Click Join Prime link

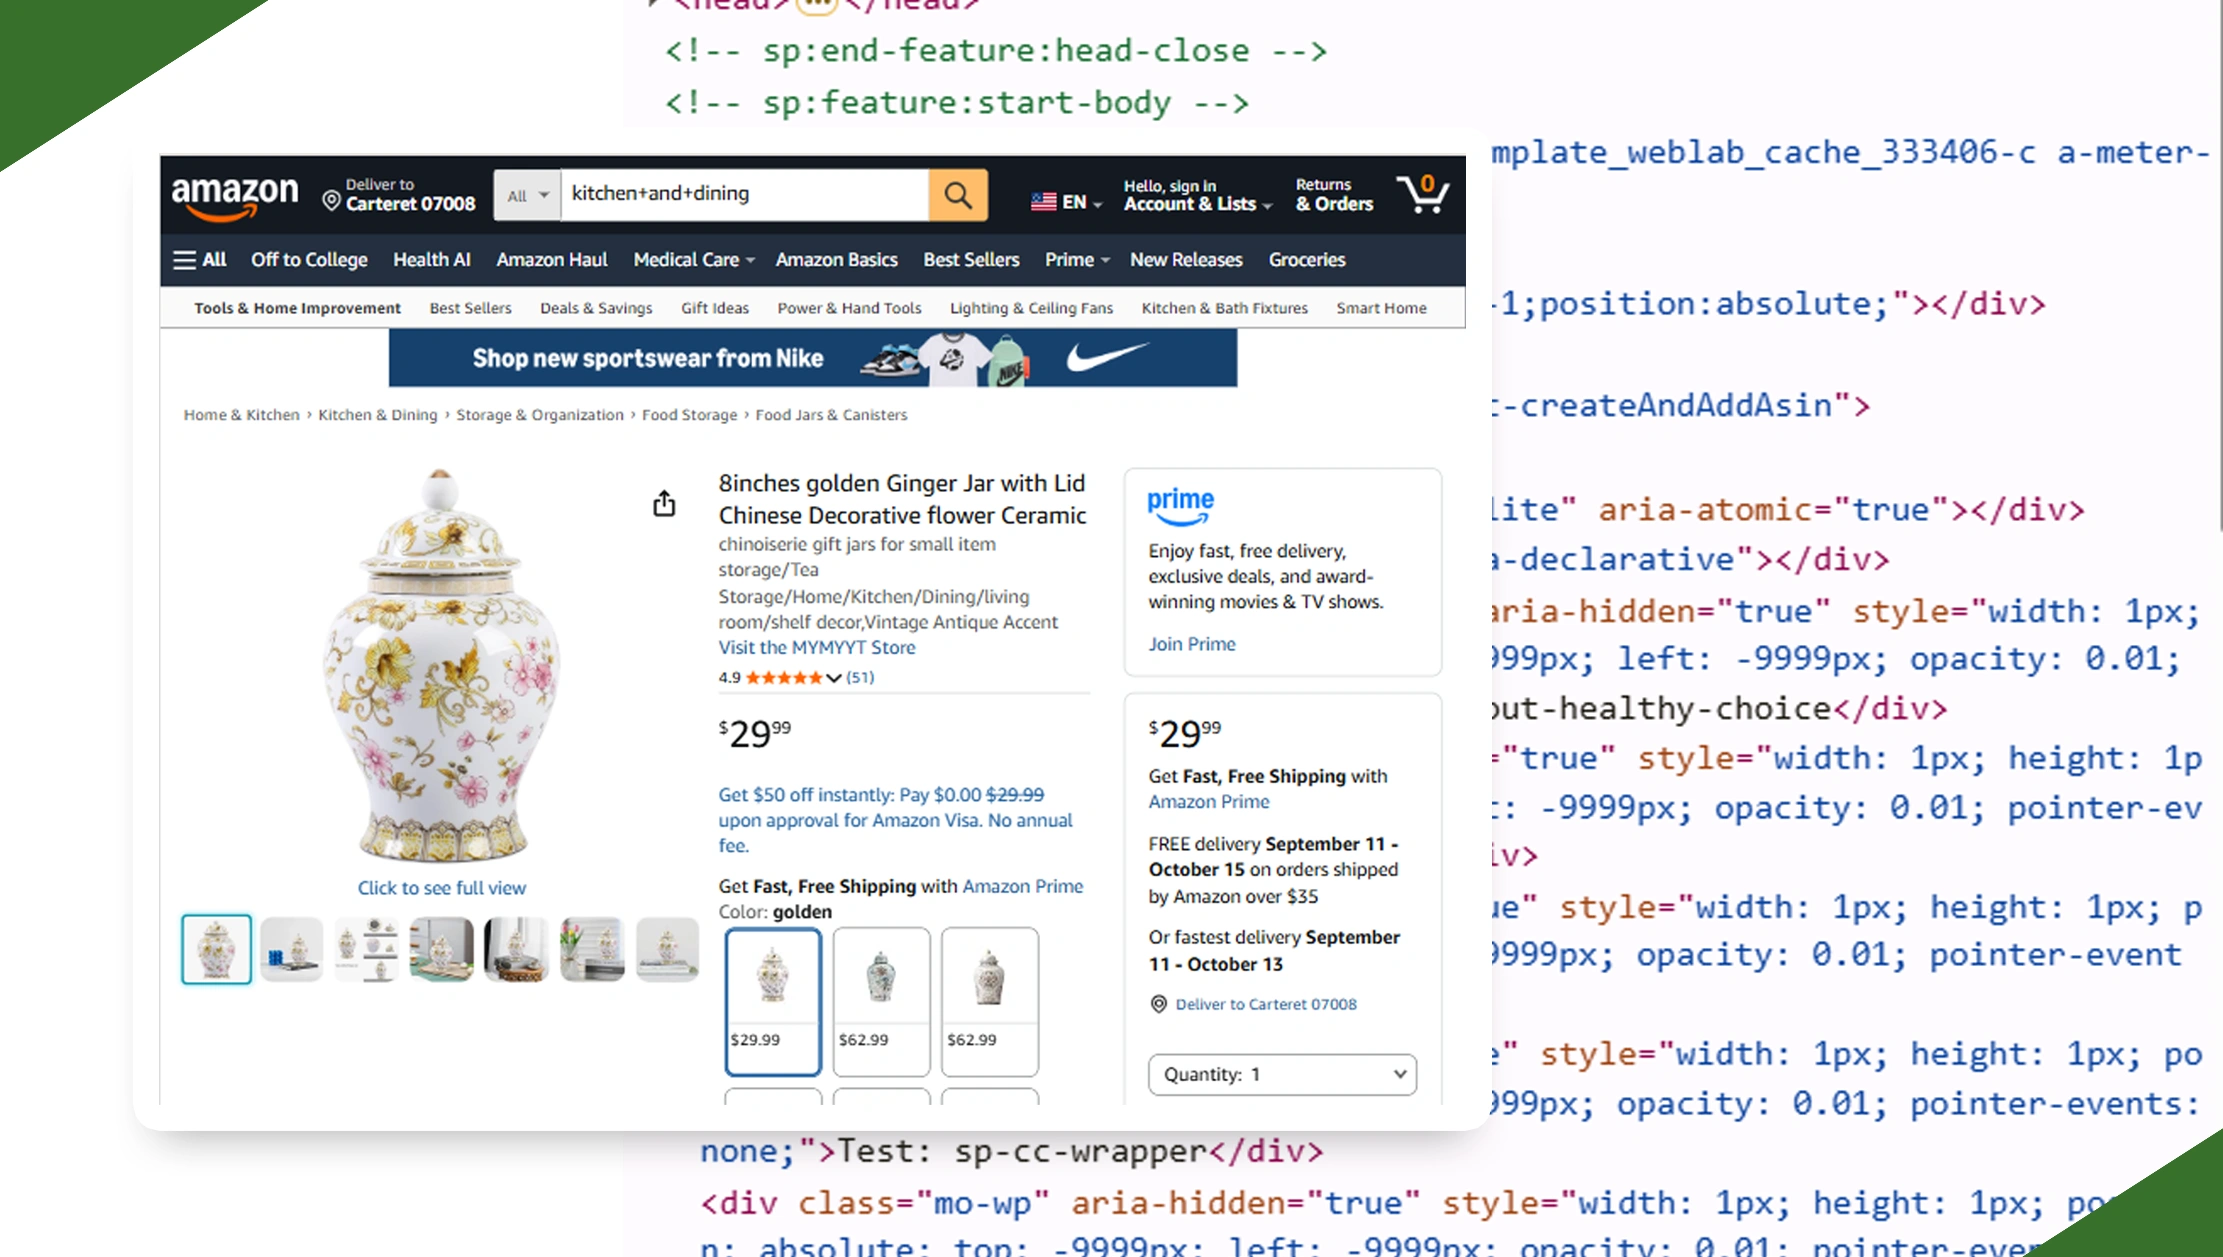(x=1192, y=644)
